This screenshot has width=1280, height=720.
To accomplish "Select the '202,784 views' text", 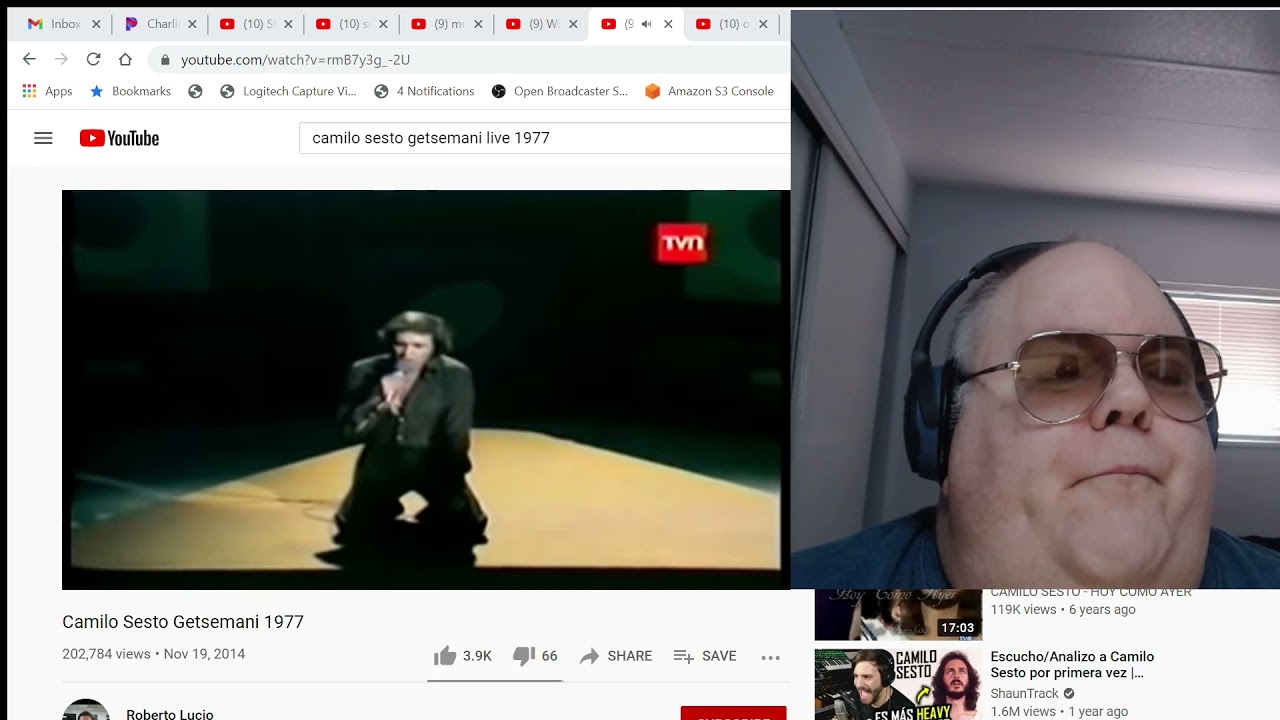I will [106, 654].
